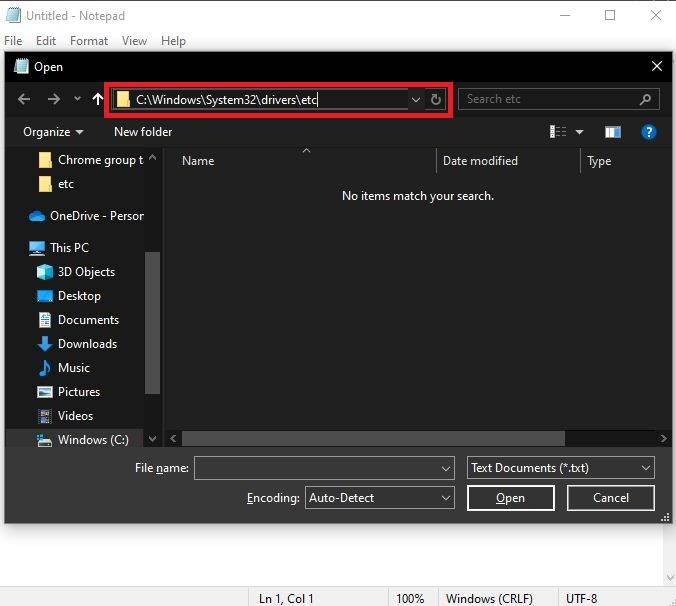Refresh the etc folder listing
676x606 pixels.
tap(435, 100)
